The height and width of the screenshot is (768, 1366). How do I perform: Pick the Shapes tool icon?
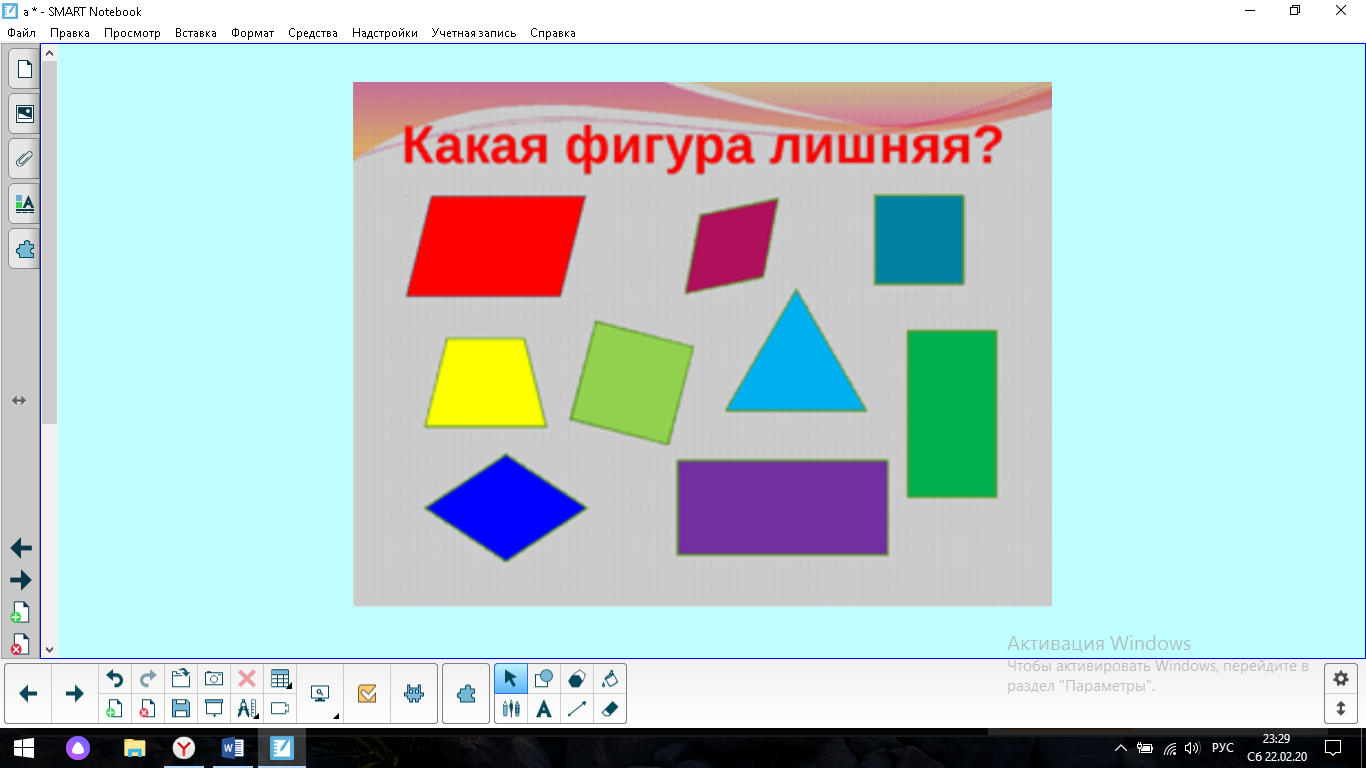click(544, 679)
